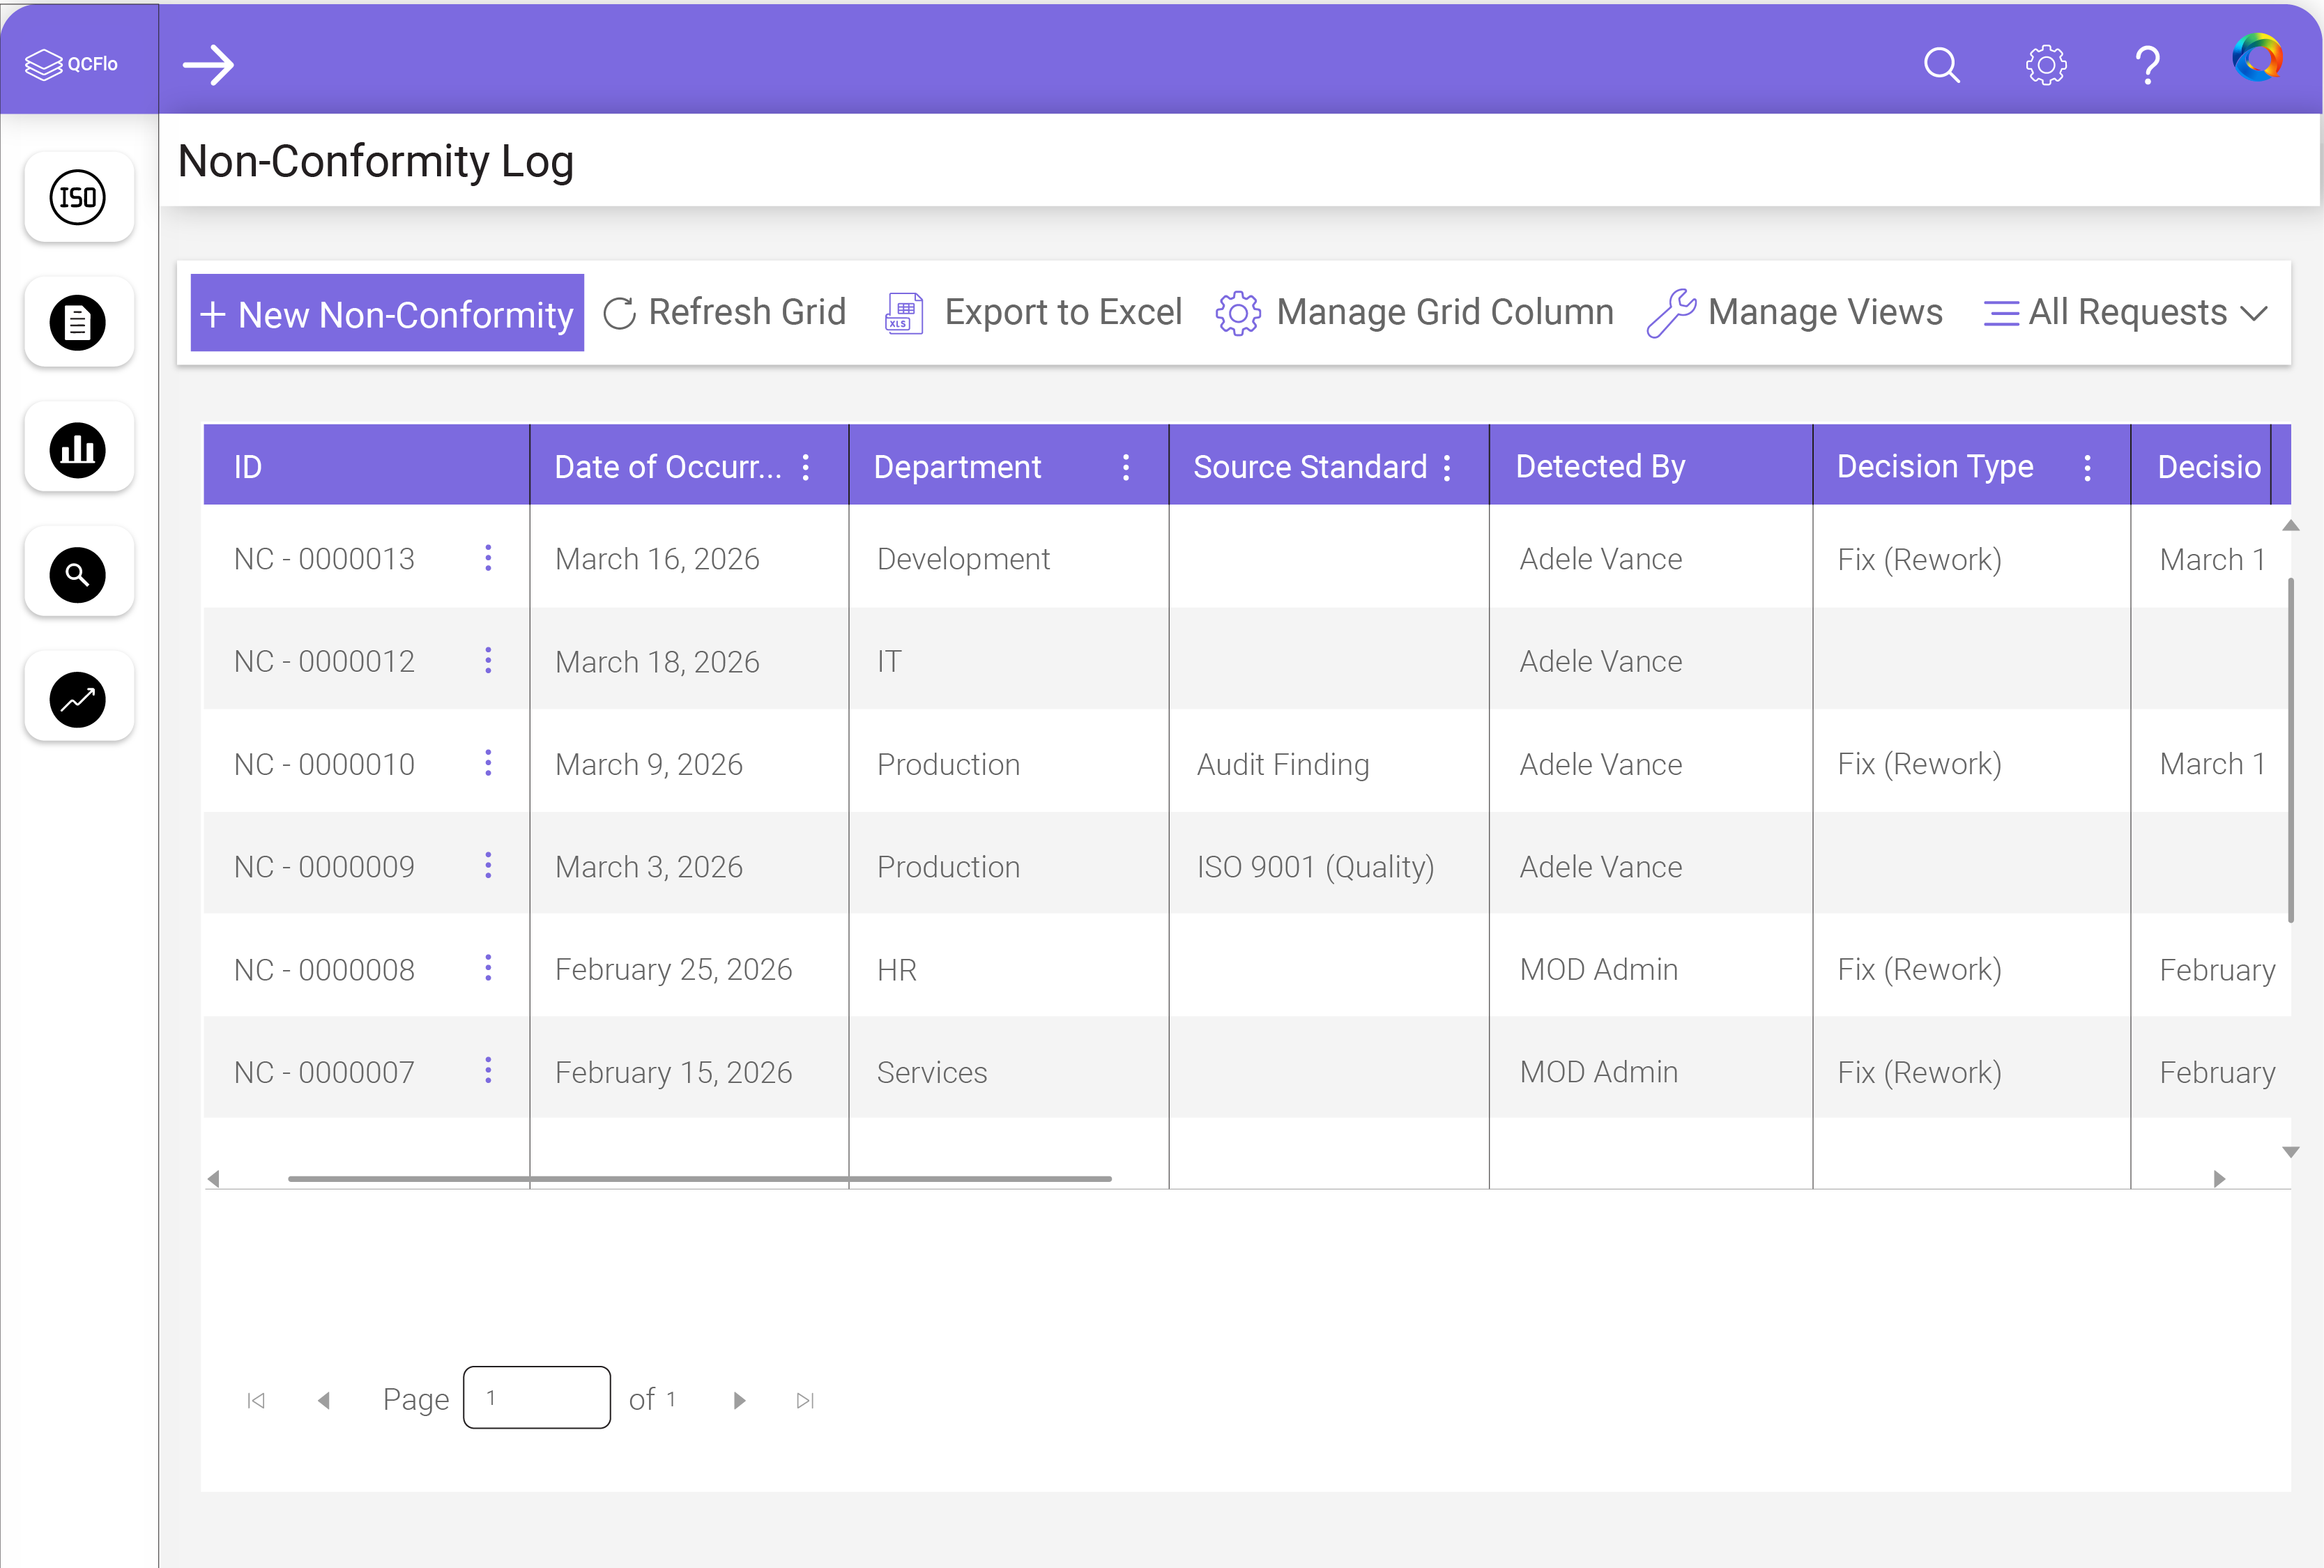Click Refresh Grid
Screen dimensions: 2324x1568
point(725,312)
